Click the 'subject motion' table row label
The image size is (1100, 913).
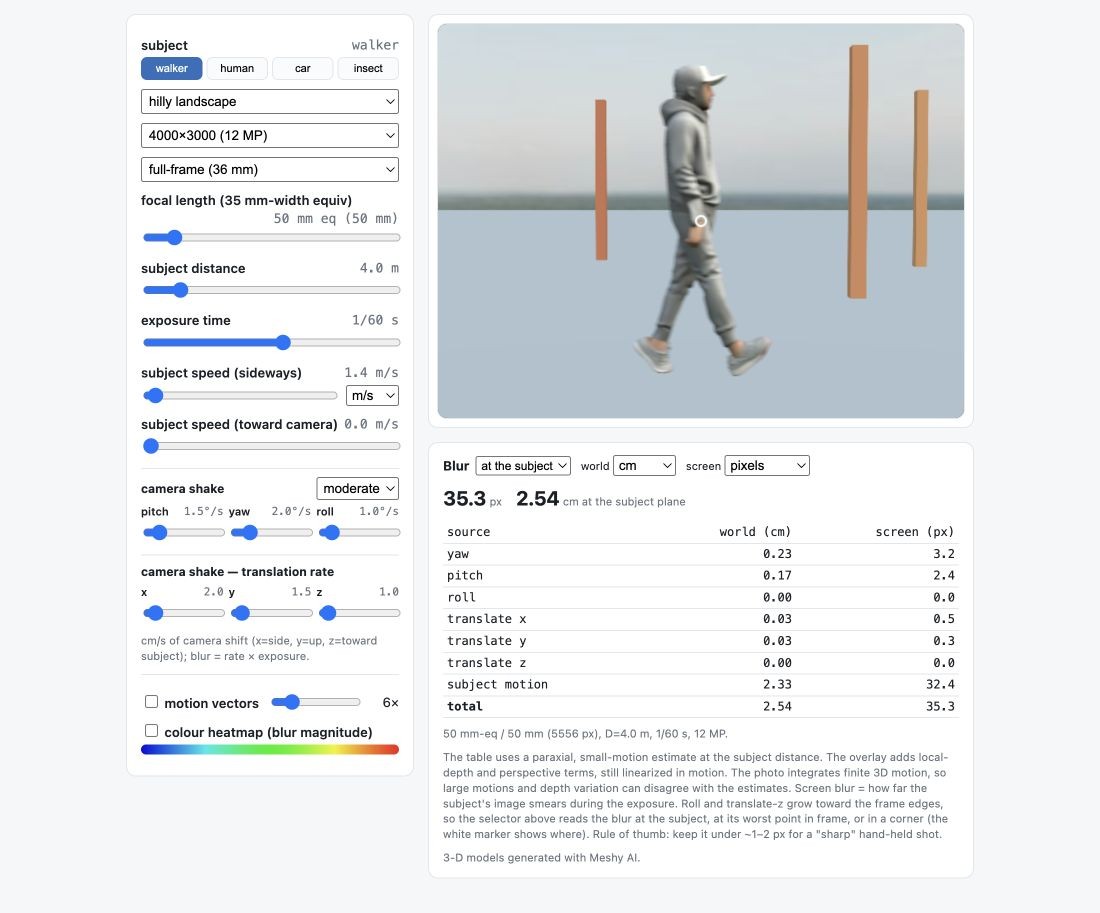coord(497,684)
